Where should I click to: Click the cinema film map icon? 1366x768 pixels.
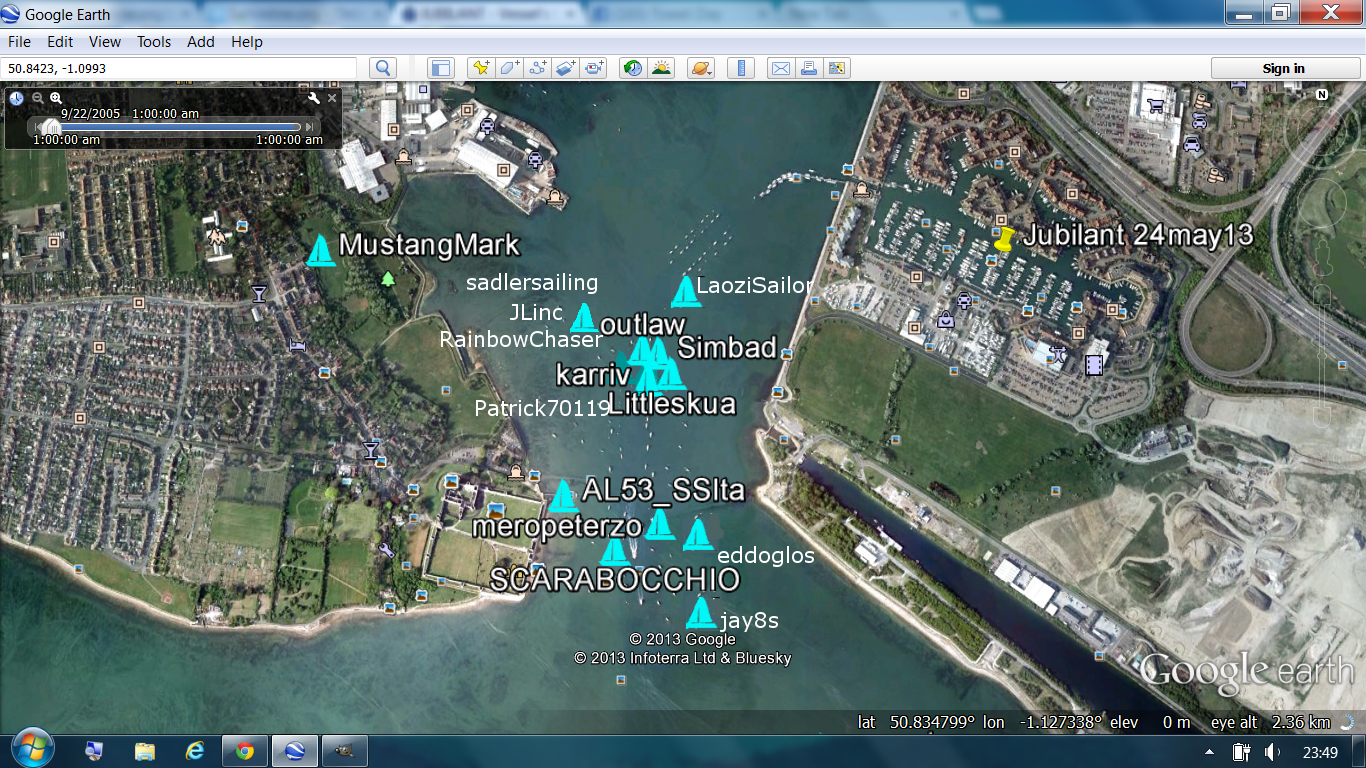point(1095,363)
